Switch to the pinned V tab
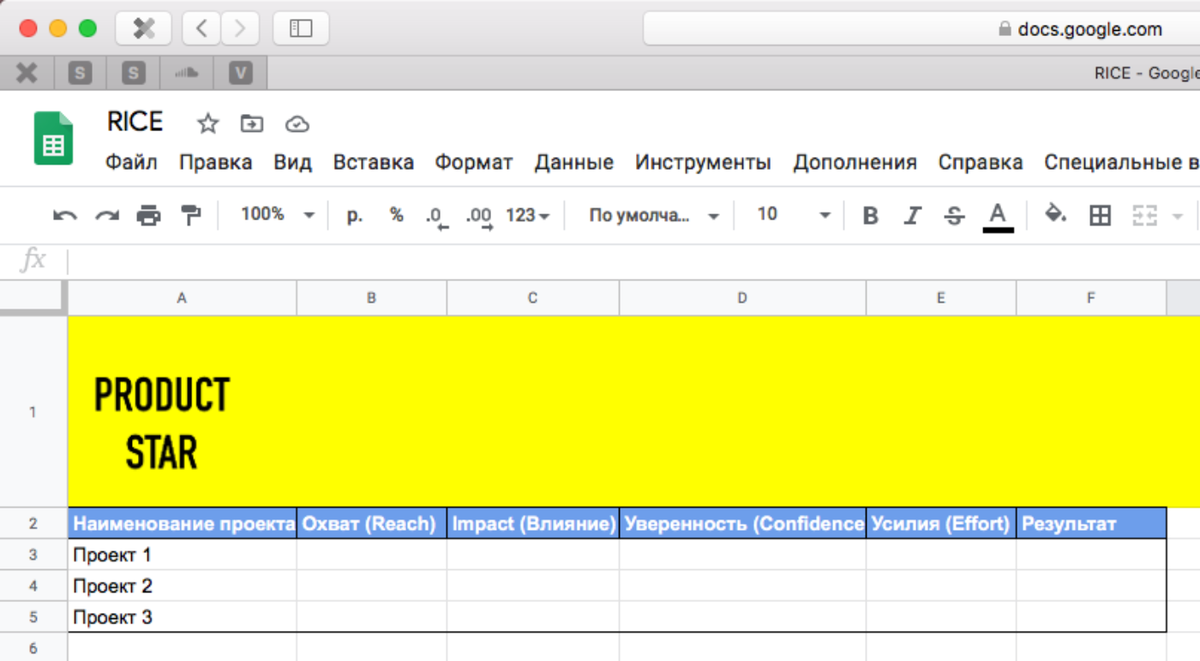 (240, 73)
